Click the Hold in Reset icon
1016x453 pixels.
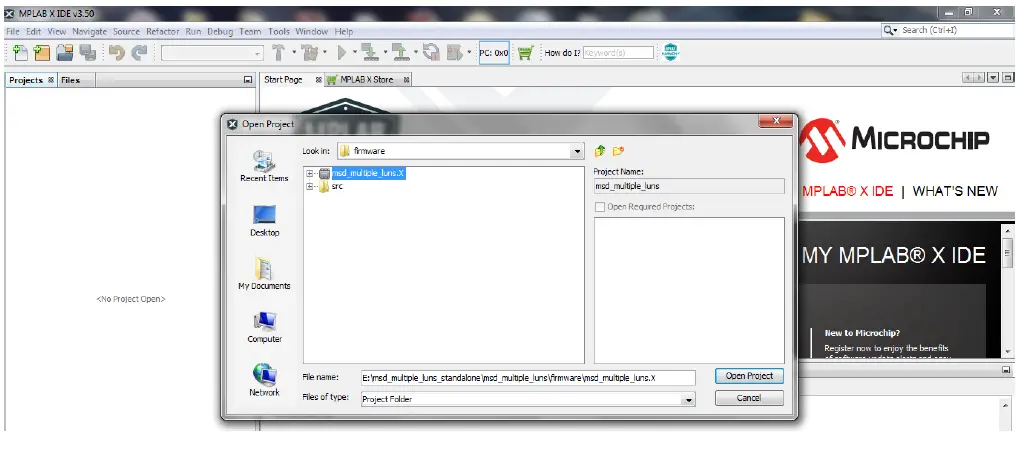coord(431,52)
